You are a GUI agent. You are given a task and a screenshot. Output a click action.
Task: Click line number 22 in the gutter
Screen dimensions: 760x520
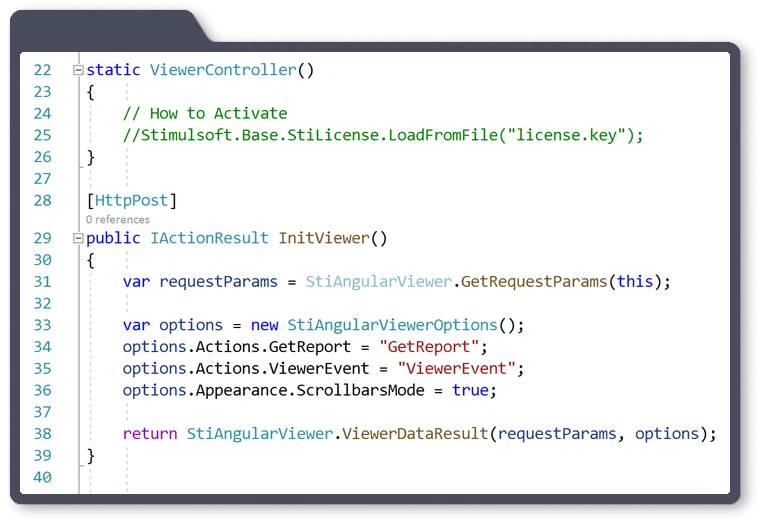[x=43, y=70]
